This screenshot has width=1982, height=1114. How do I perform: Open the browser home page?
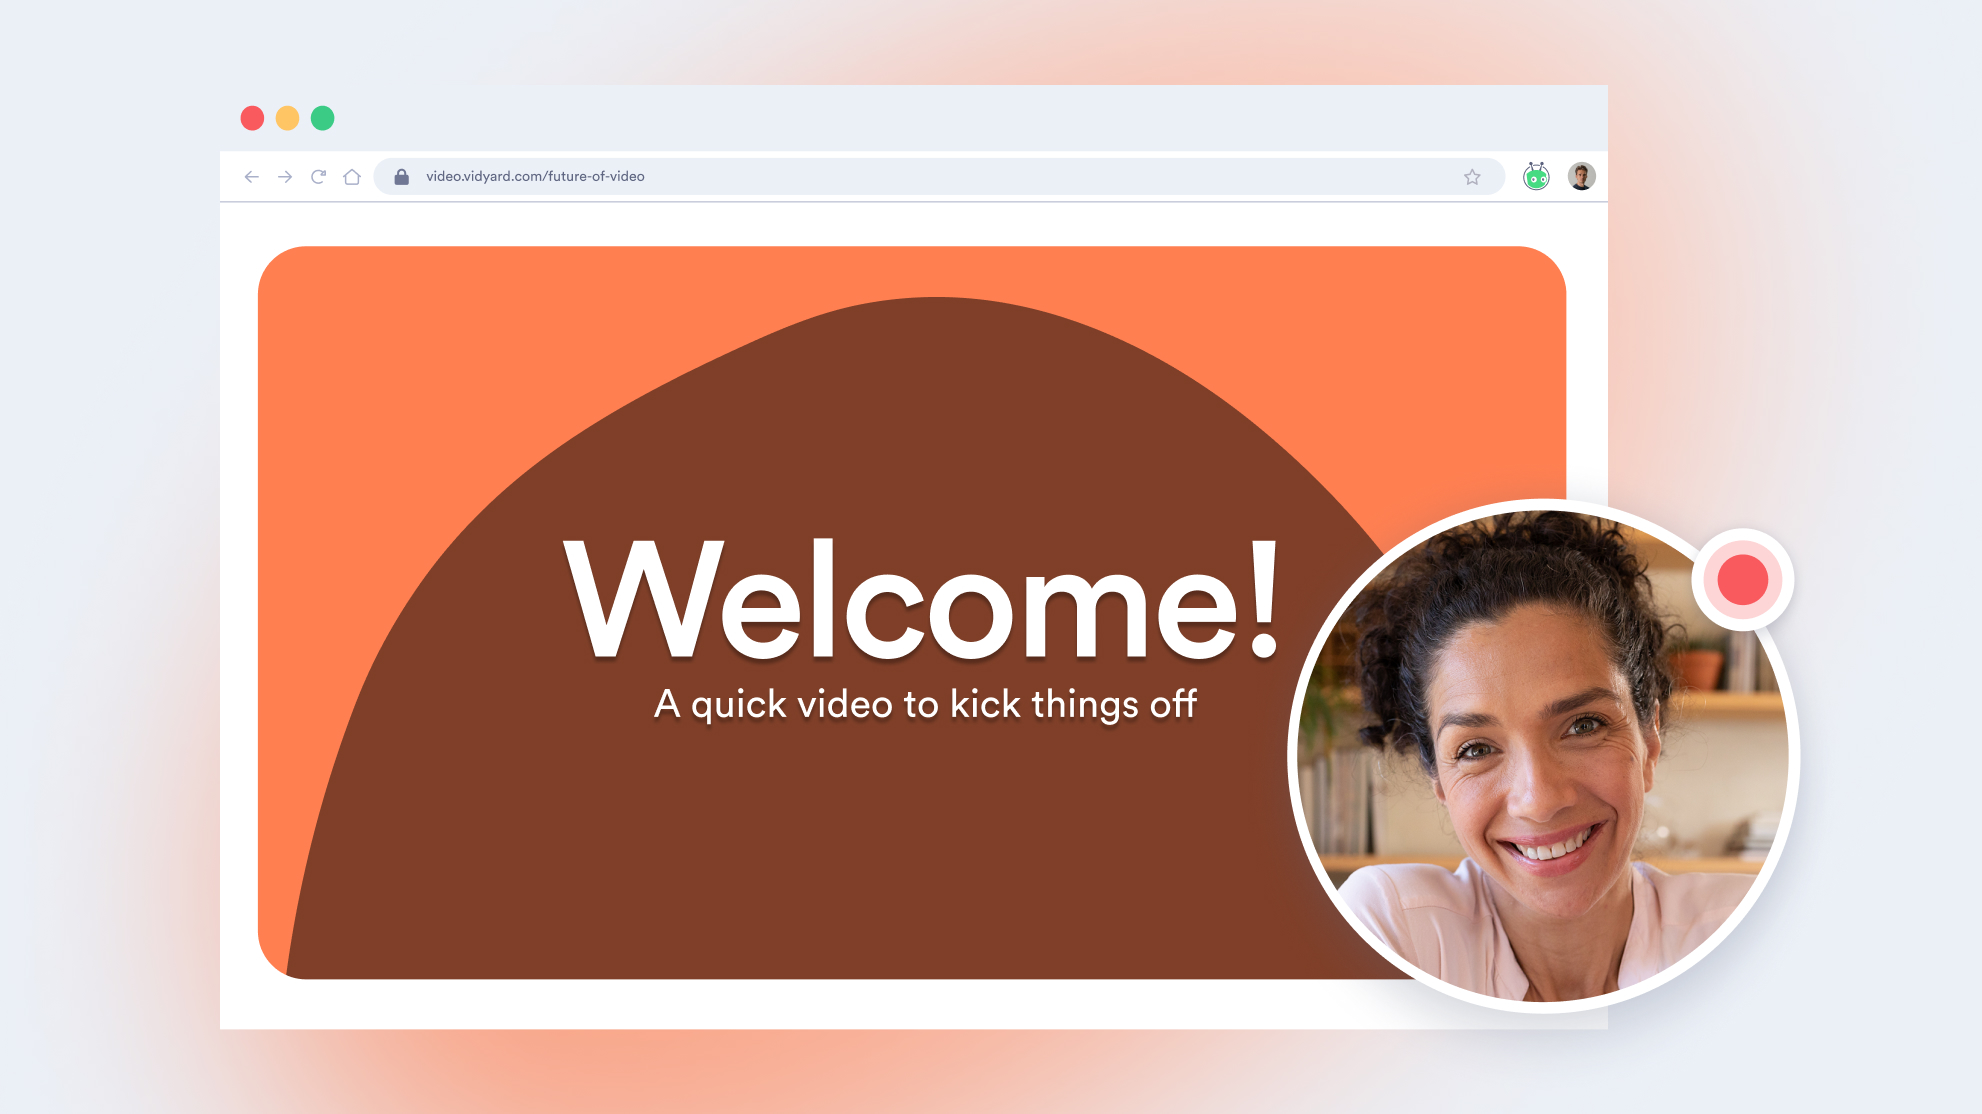352,177
